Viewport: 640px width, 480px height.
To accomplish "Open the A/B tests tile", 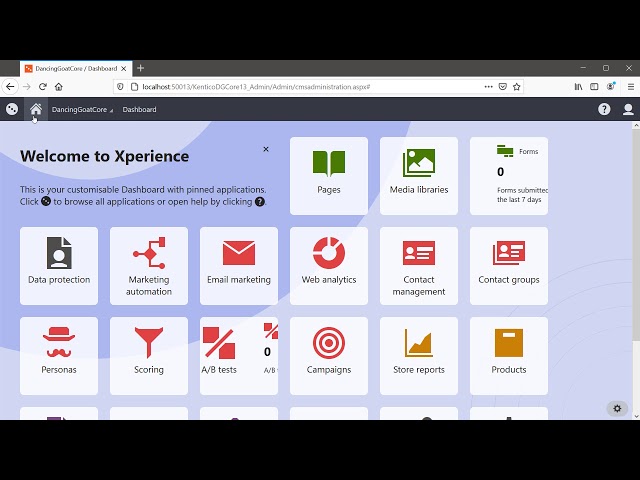I will [239, 356].
